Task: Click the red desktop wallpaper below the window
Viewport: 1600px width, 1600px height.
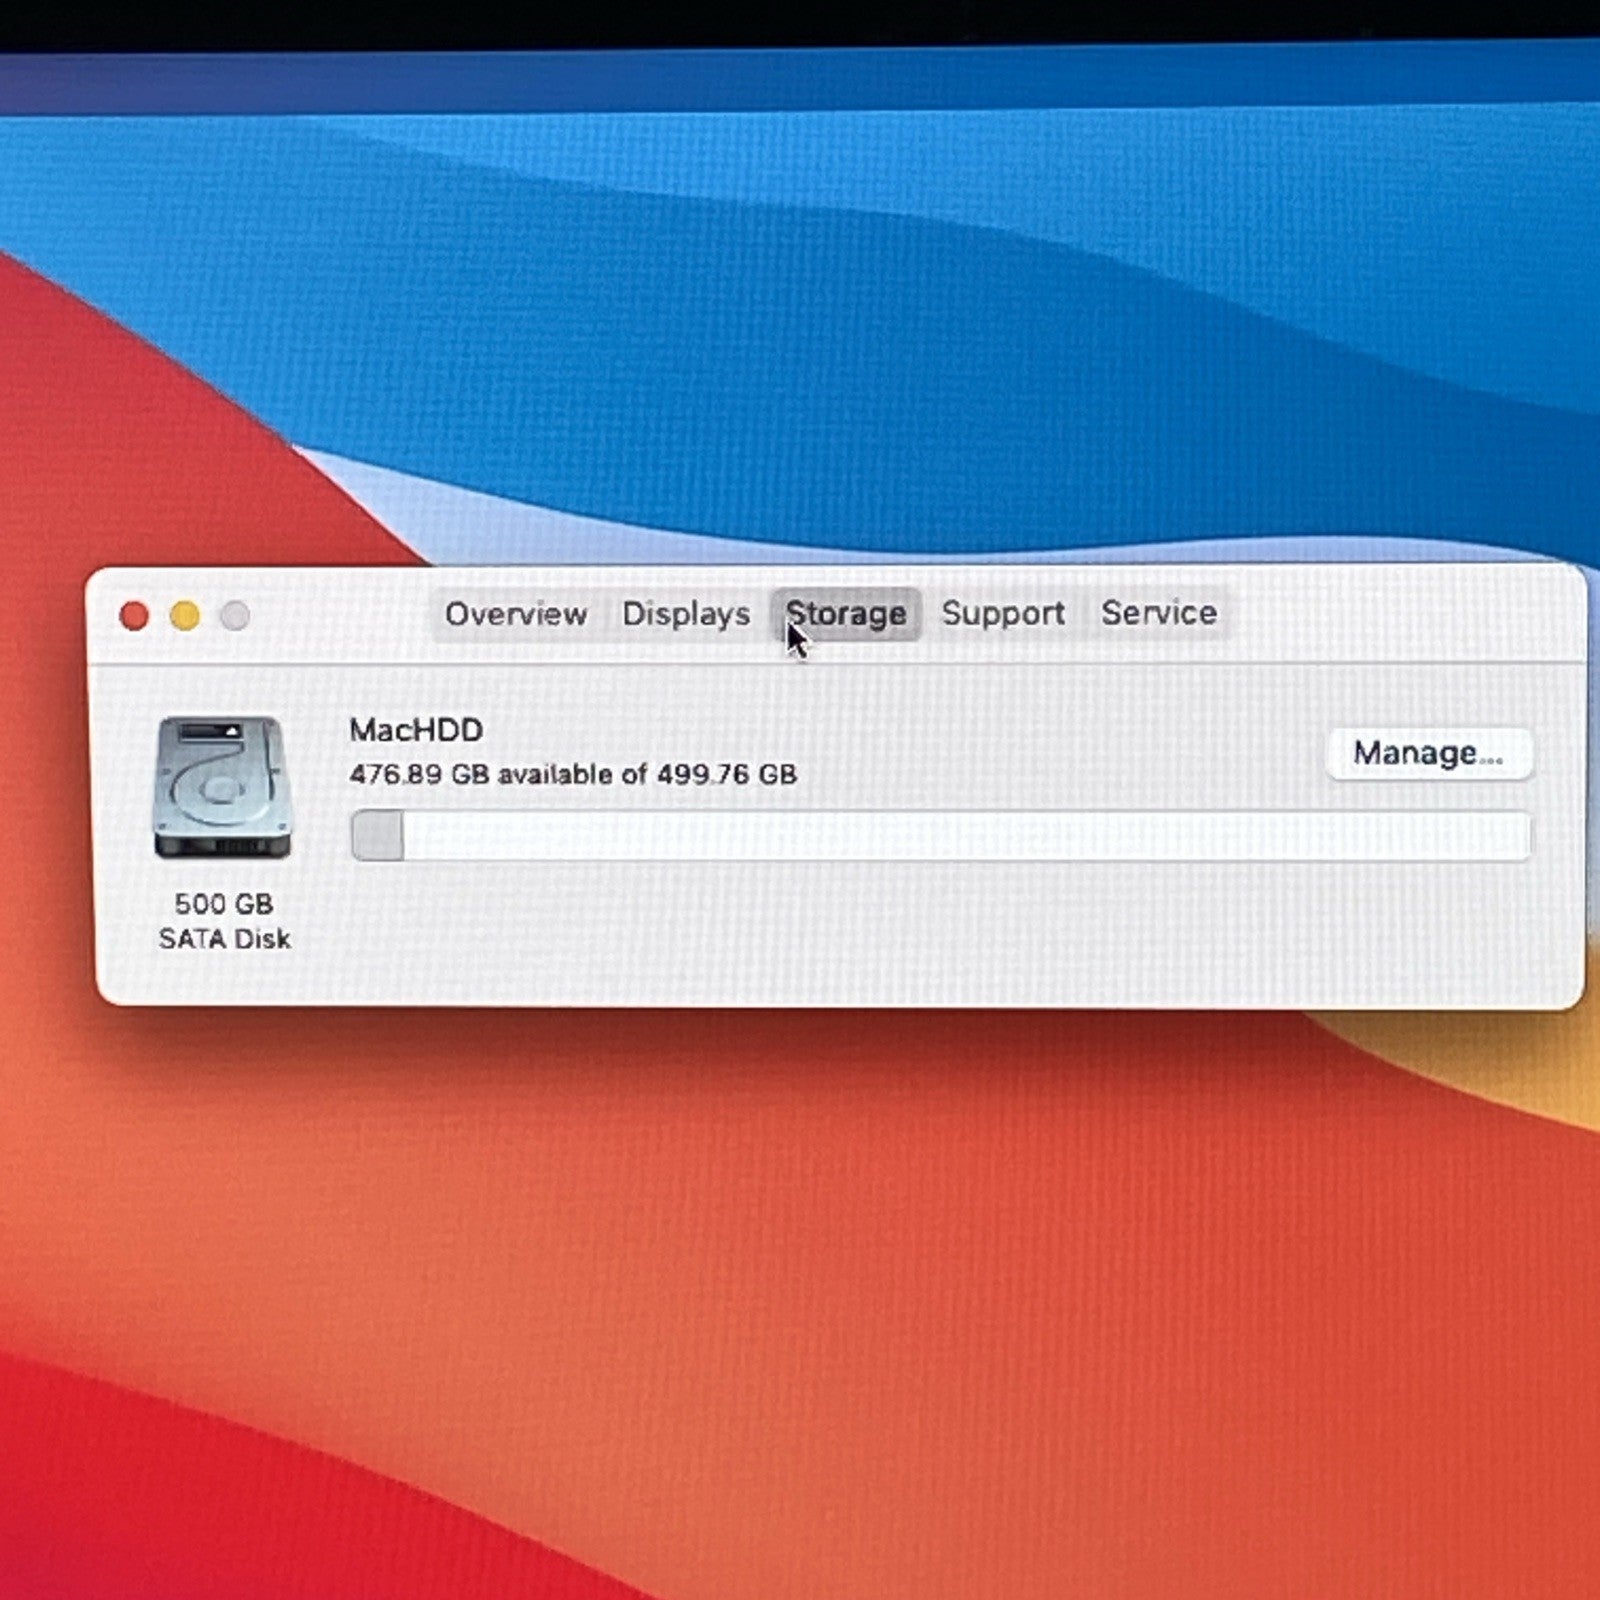Action: (x=800, y=1300)
